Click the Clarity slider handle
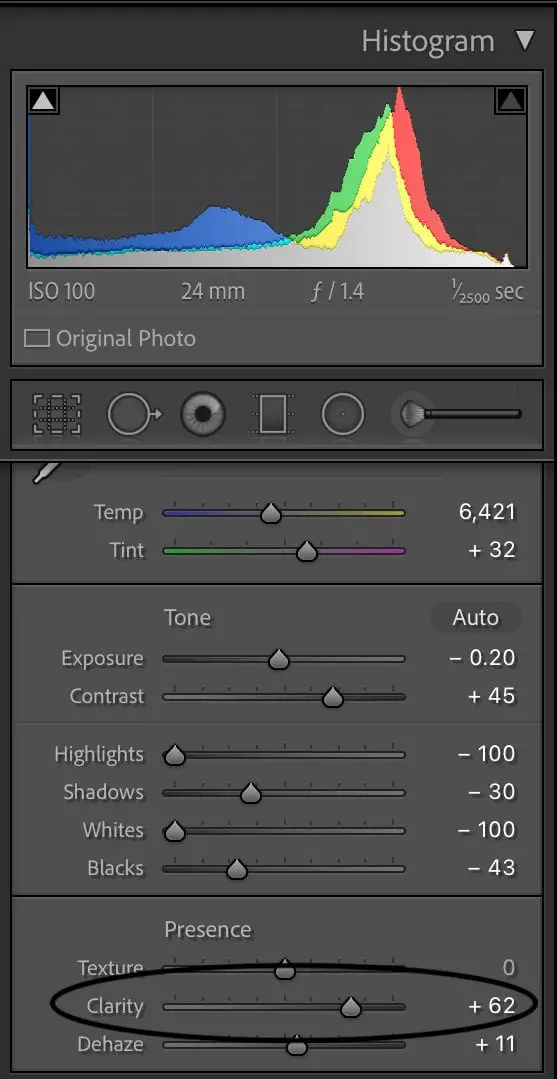Viewport: 557px width, 1079px height. [351, 1007]
